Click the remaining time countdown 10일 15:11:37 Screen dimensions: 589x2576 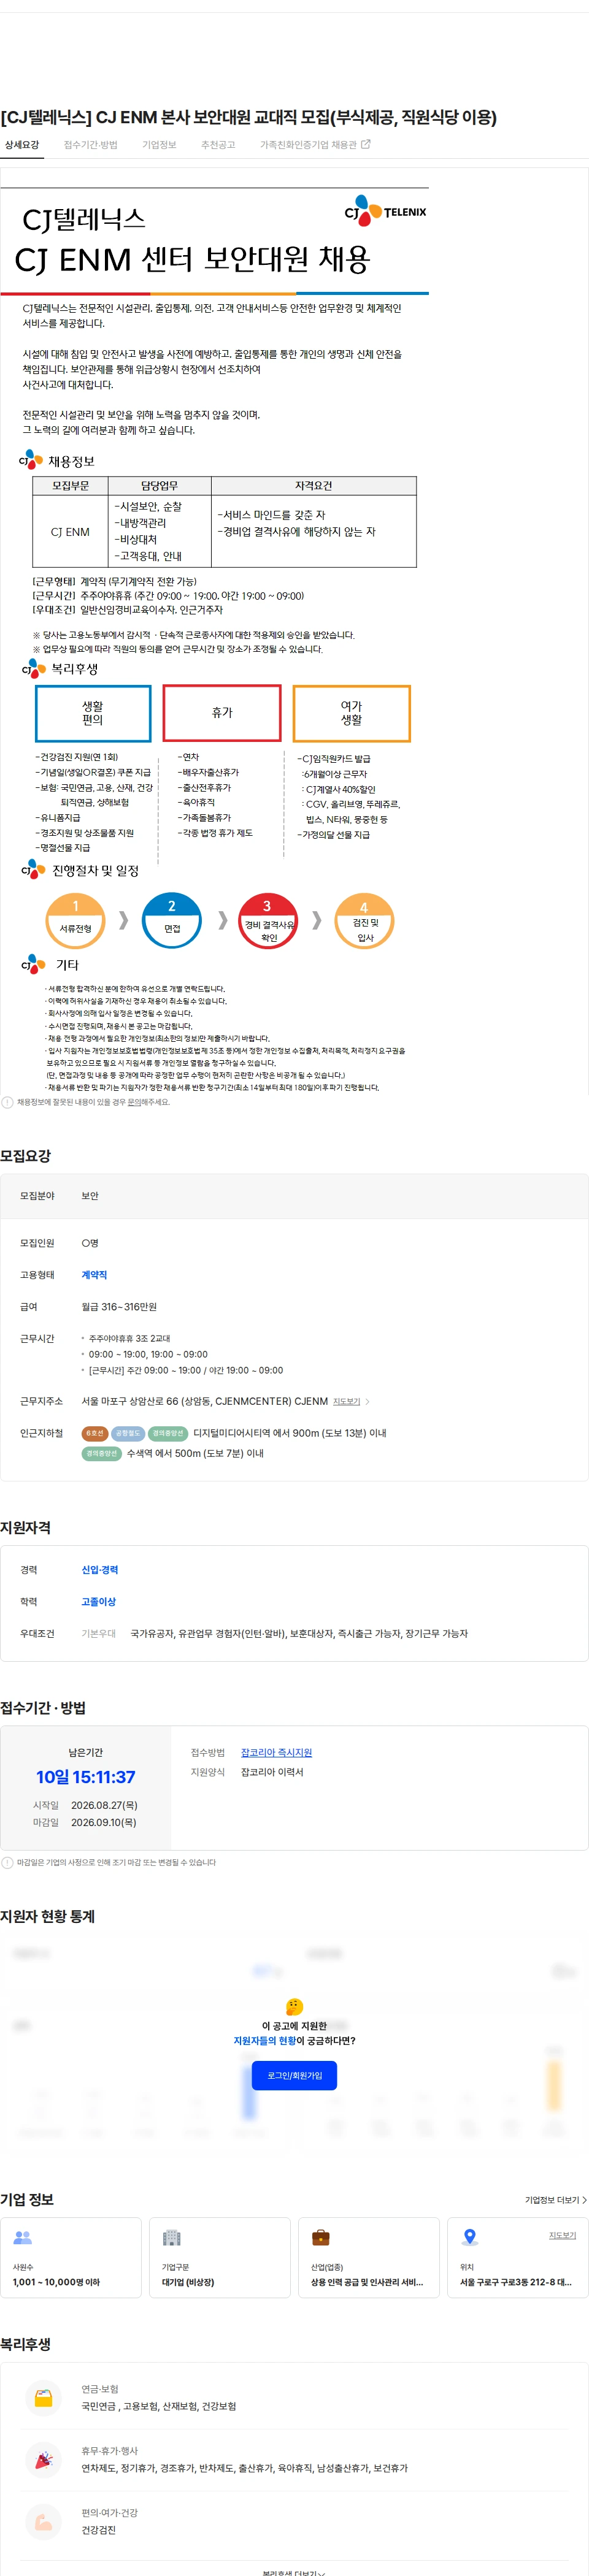click(85, 1777)
